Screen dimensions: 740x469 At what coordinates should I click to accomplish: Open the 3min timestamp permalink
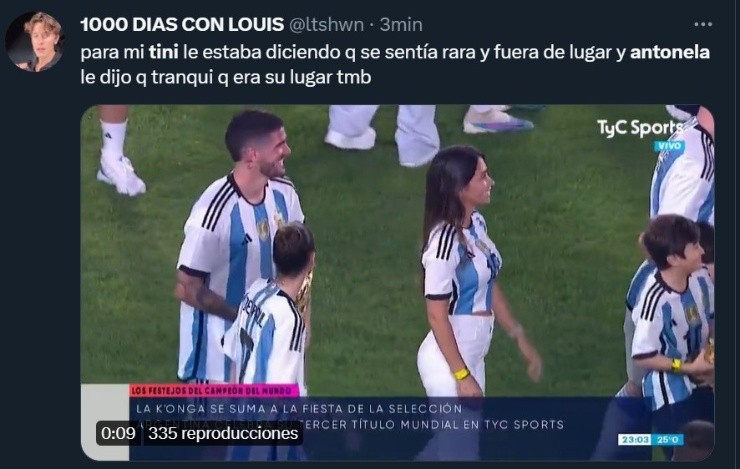(401, 25)
